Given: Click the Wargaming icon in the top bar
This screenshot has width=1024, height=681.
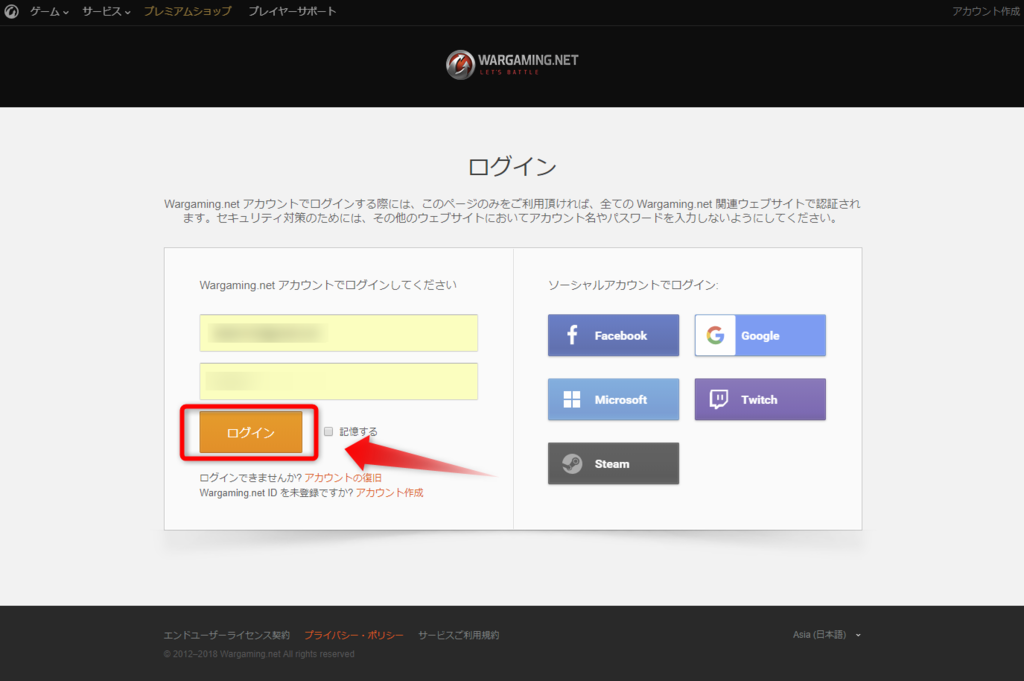Looking at the screenshot, I should click(x=11, y=11).
